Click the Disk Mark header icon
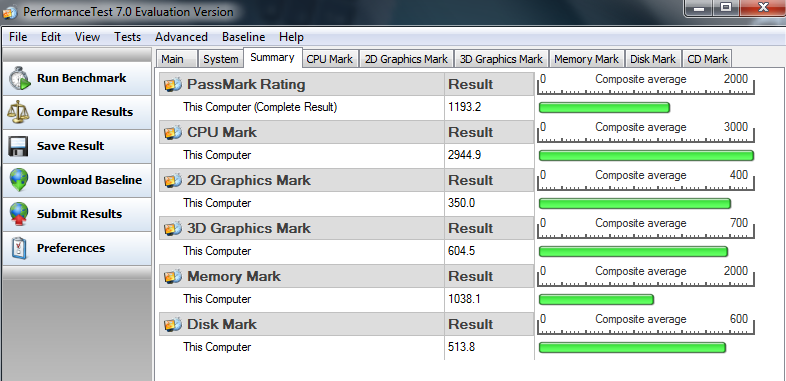Screen dimensions: 786x381 click(x=172, y=325)
